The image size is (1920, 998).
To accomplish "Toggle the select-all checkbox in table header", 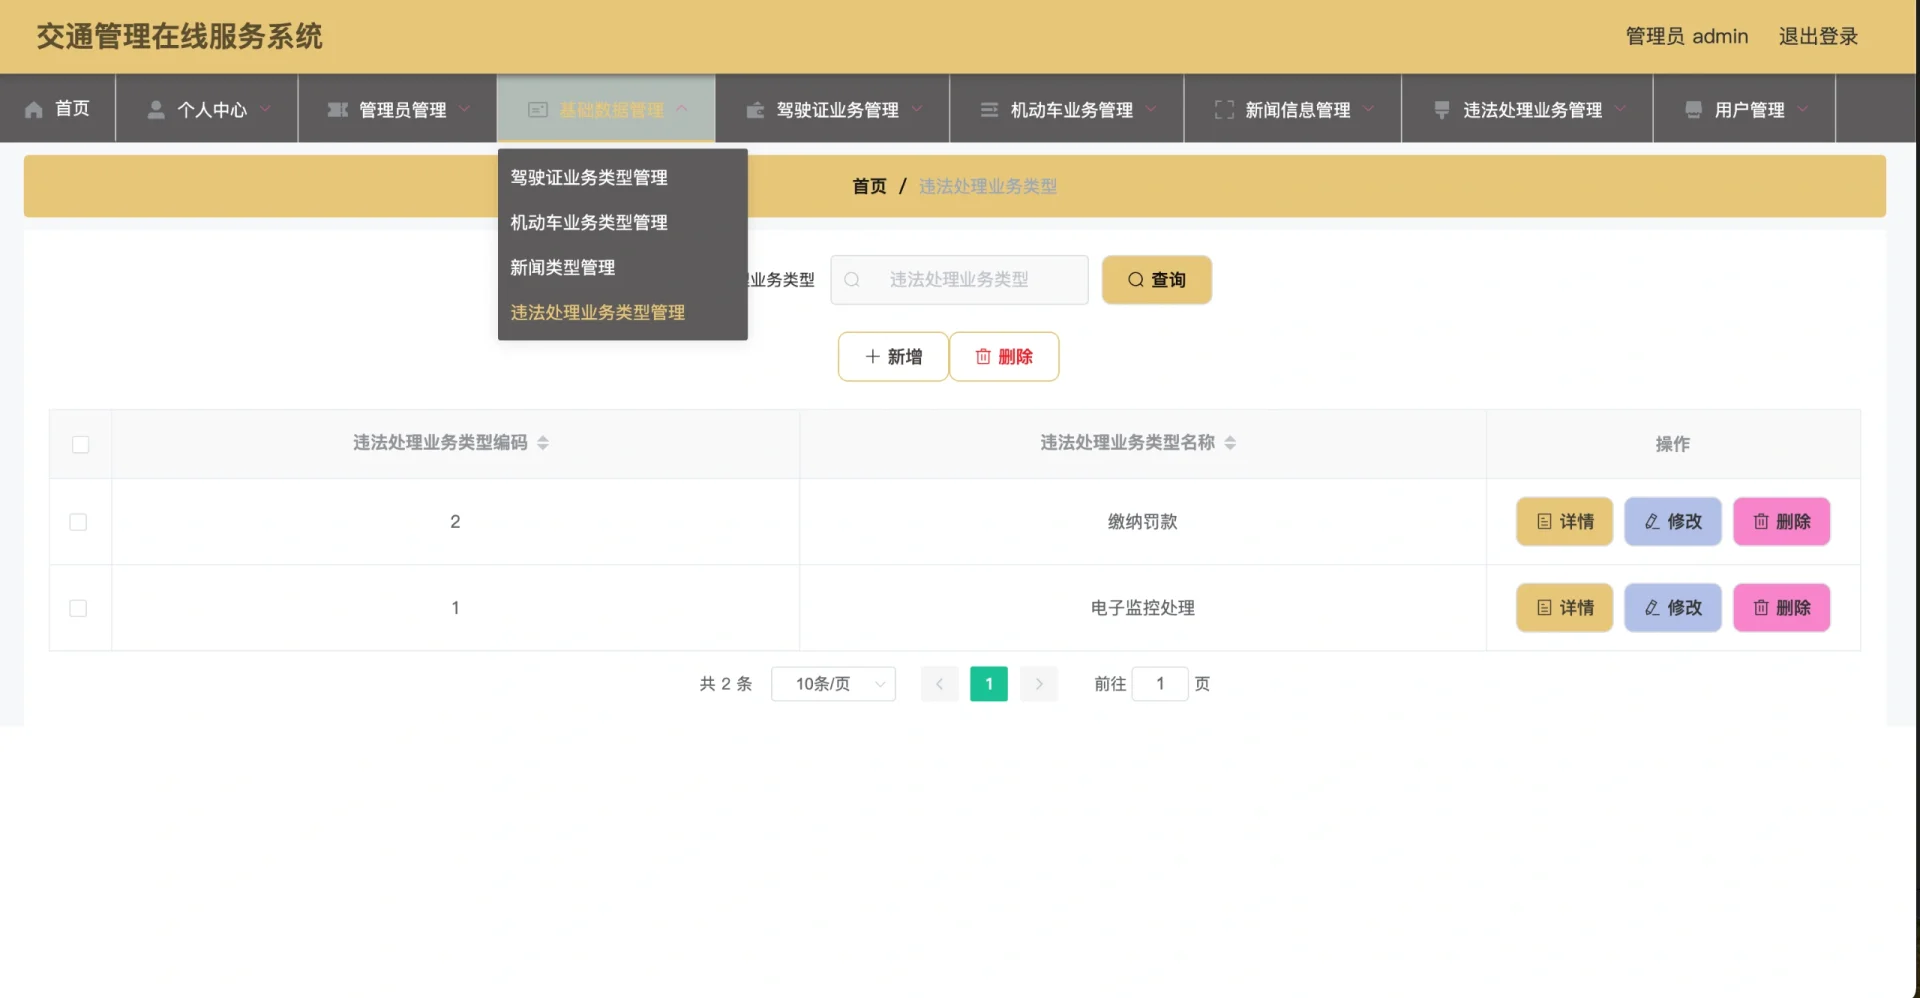I will (x=81, y=445).
